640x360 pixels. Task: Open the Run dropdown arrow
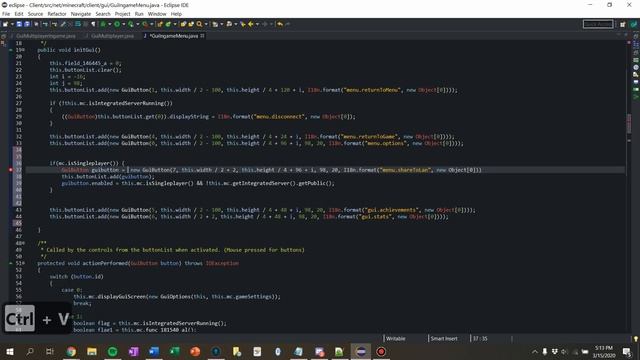[x=124, y=24]
